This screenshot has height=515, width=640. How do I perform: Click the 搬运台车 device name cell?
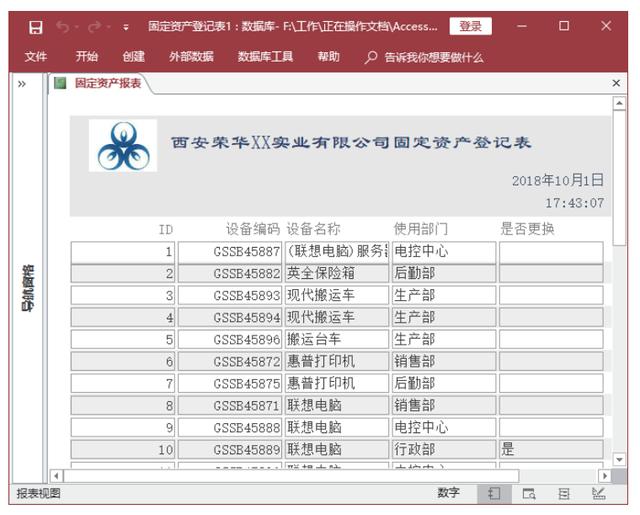(x=337, y=340)
